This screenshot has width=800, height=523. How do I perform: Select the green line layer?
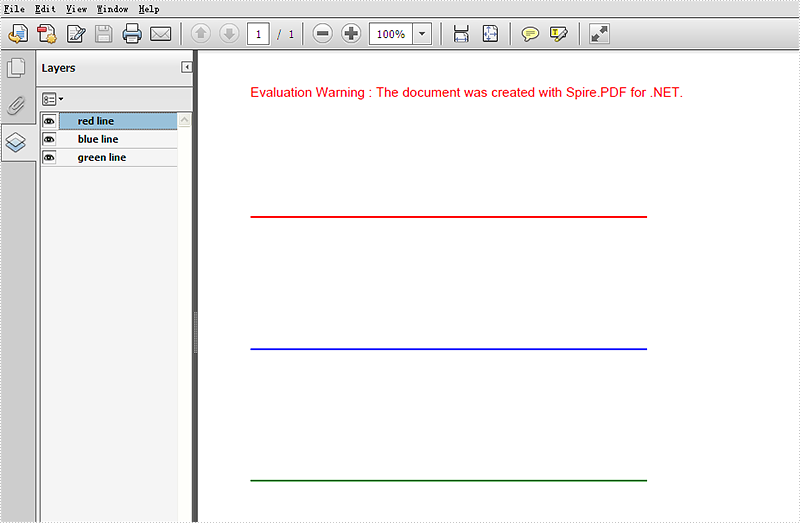click(118, 158)
